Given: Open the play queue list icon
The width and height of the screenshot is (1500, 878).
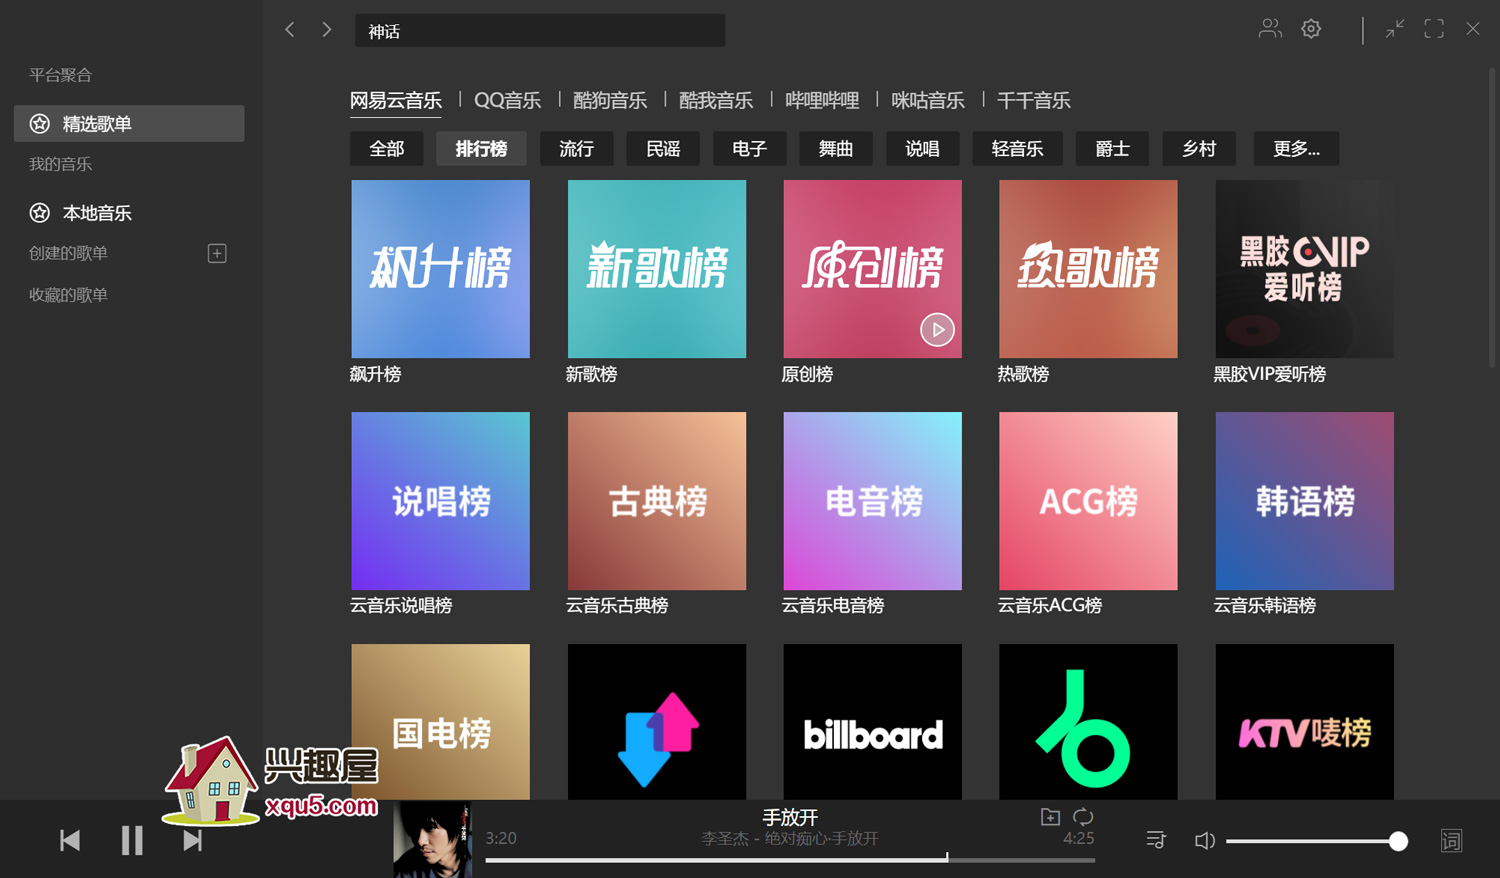Looking at the screenshot, I should [x=1156, y=841].
